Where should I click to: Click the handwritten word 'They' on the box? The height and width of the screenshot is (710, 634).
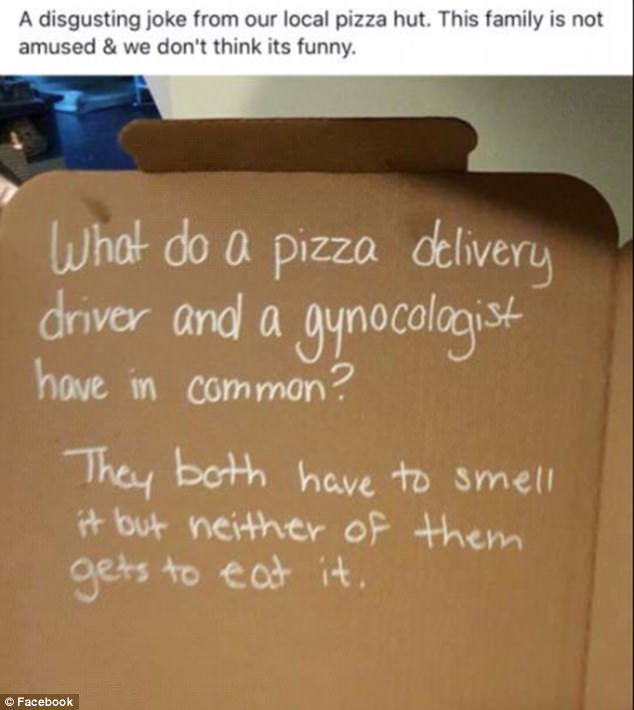pyautogui.click(x=109, y=473)
